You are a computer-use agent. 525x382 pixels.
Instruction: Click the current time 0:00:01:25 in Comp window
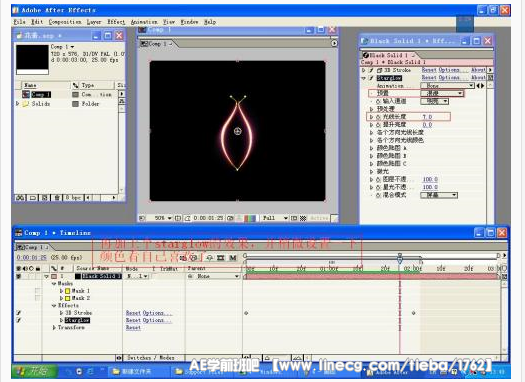(x=208, y=218)
